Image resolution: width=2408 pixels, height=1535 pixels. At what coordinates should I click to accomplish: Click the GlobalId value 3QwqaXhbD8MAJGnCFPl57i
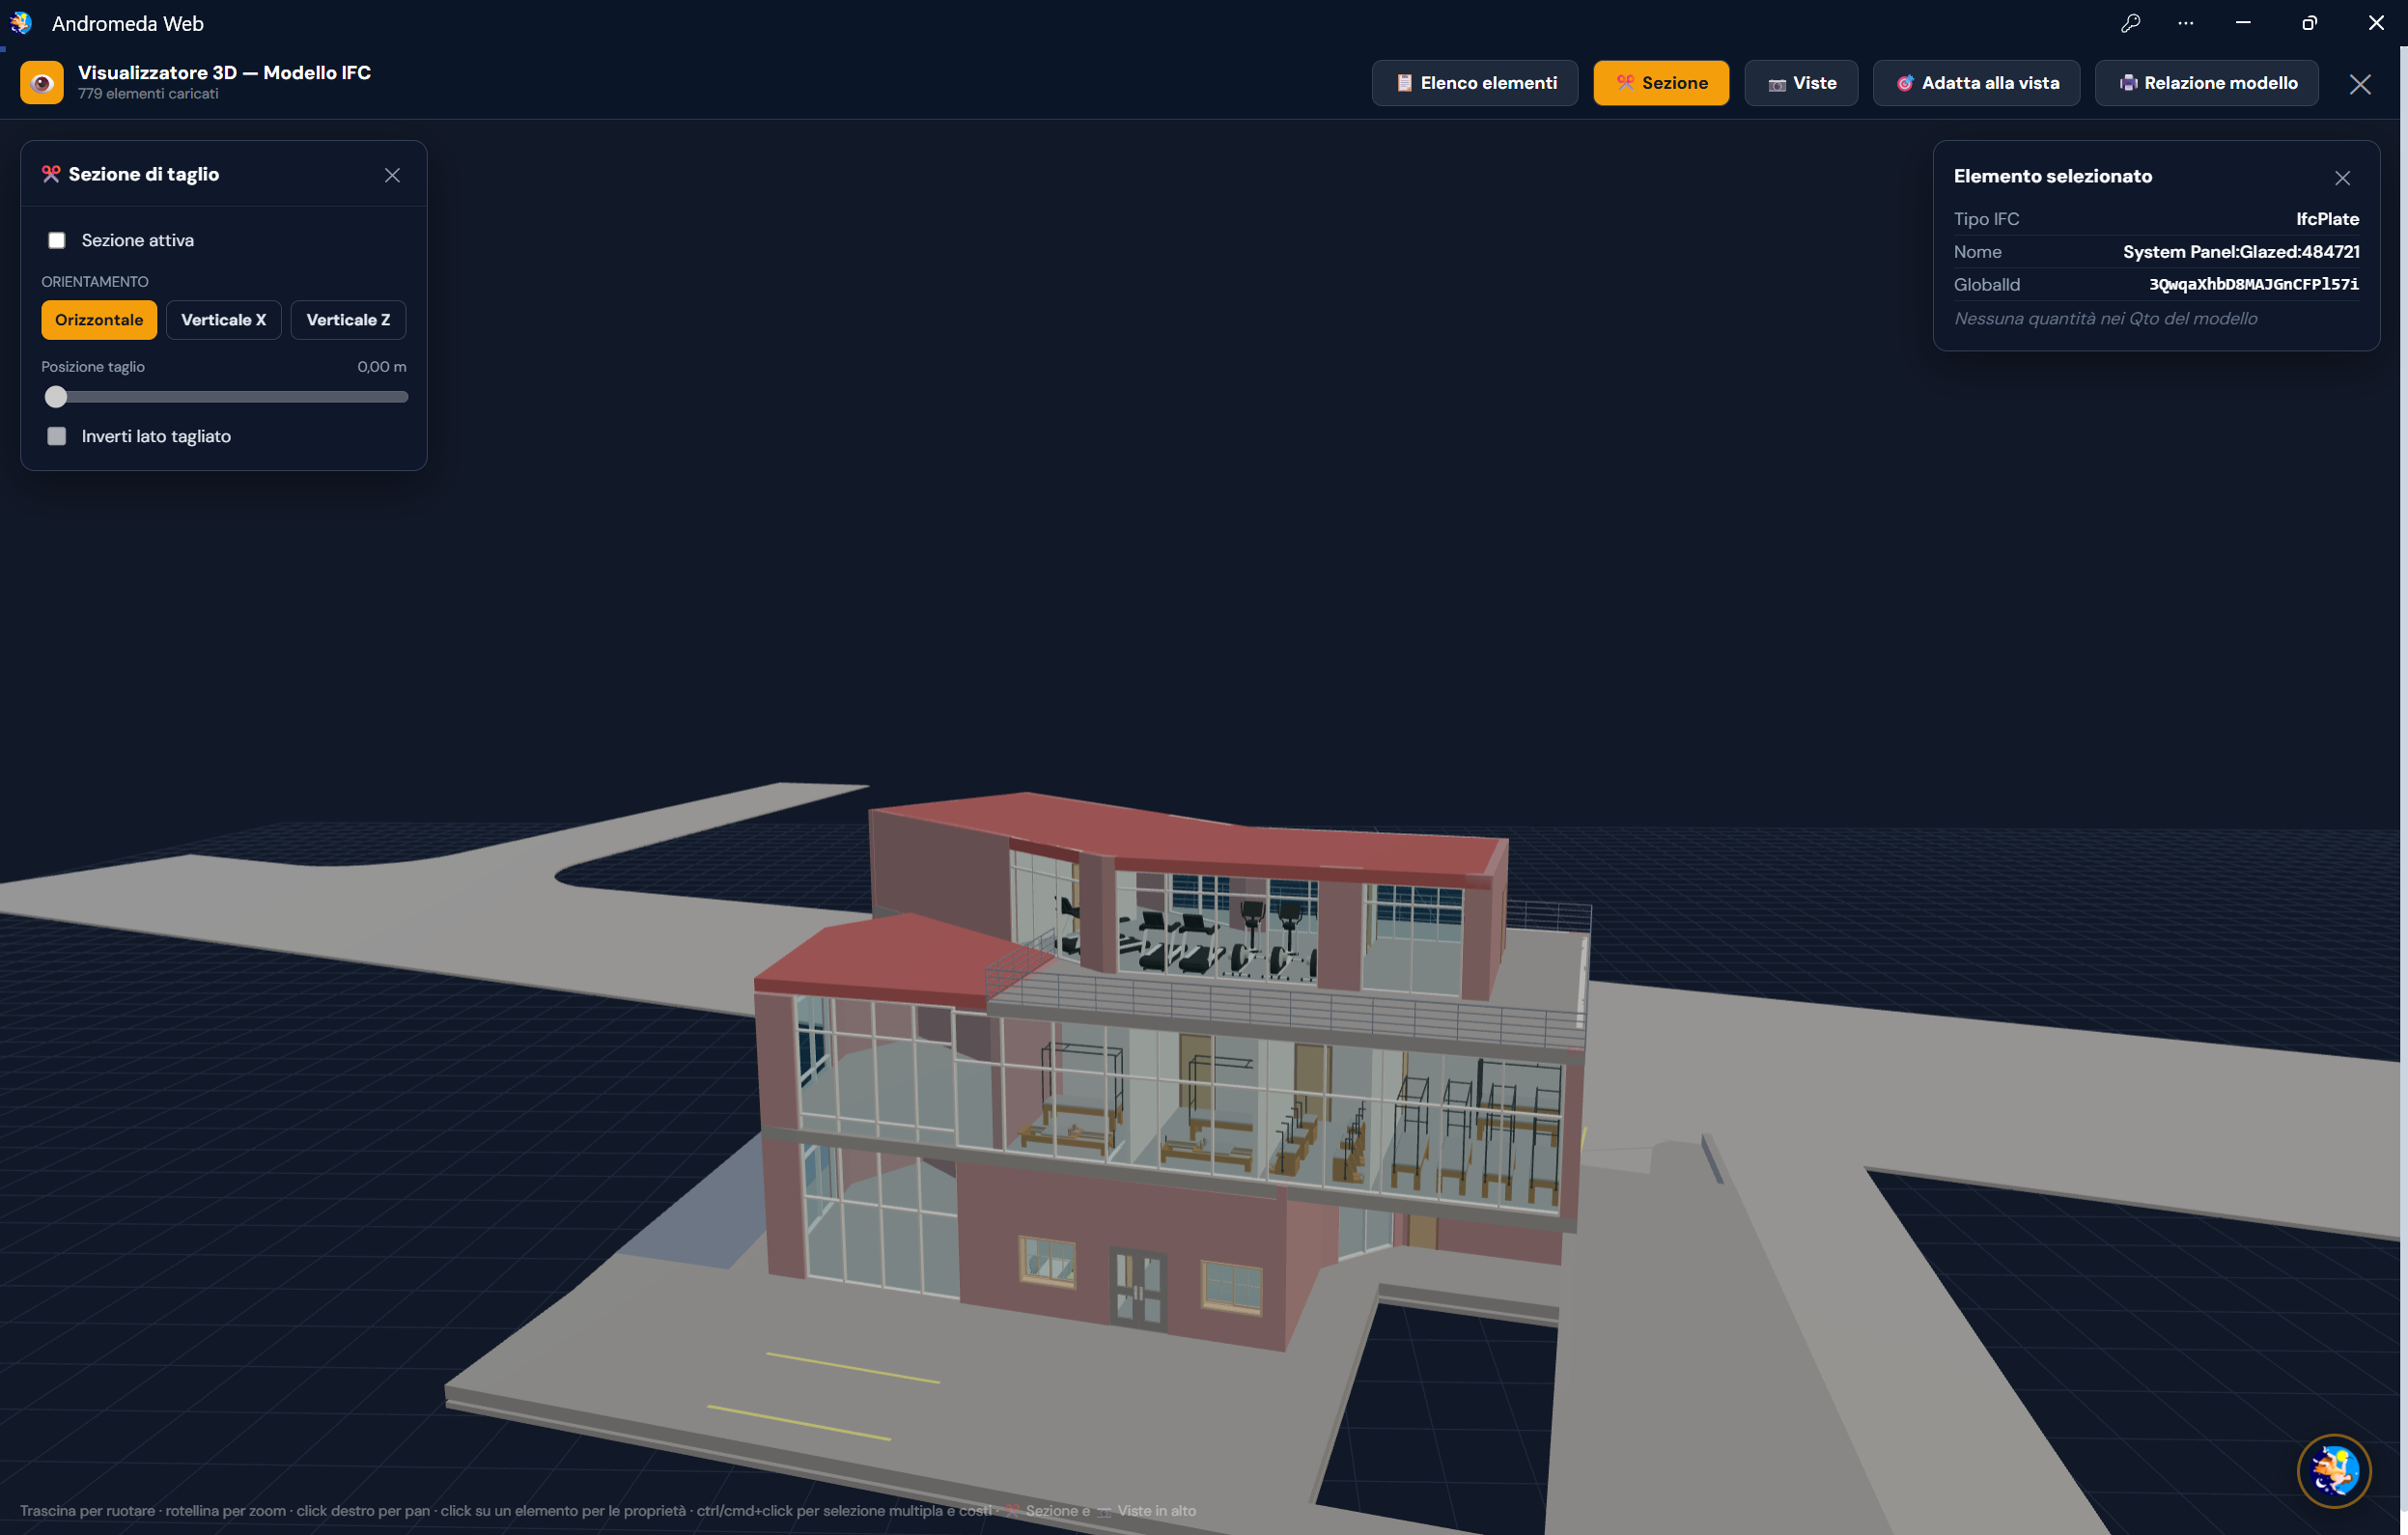point(2254,284)
